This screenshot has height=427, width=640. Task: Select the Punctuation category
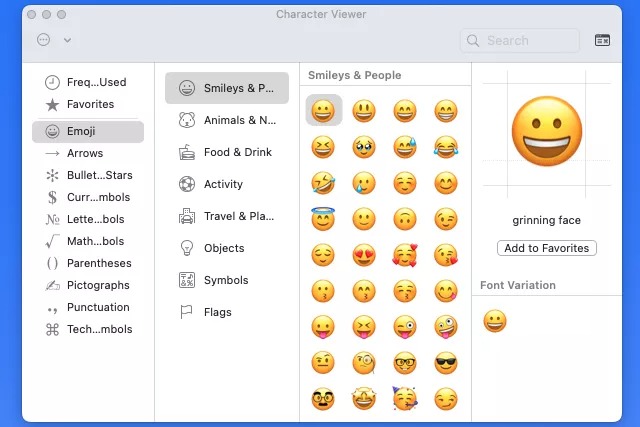88,307
